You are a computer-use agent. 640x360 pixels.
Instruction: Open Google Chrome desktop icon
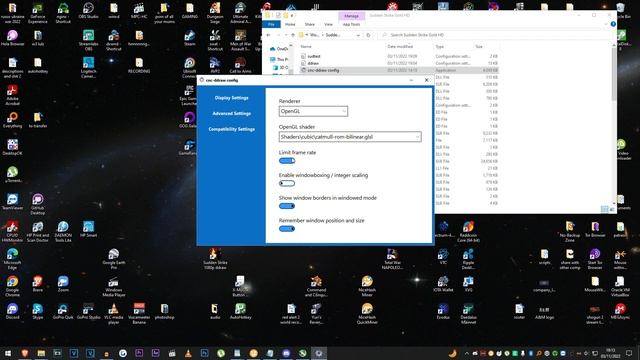click(12, 286)
